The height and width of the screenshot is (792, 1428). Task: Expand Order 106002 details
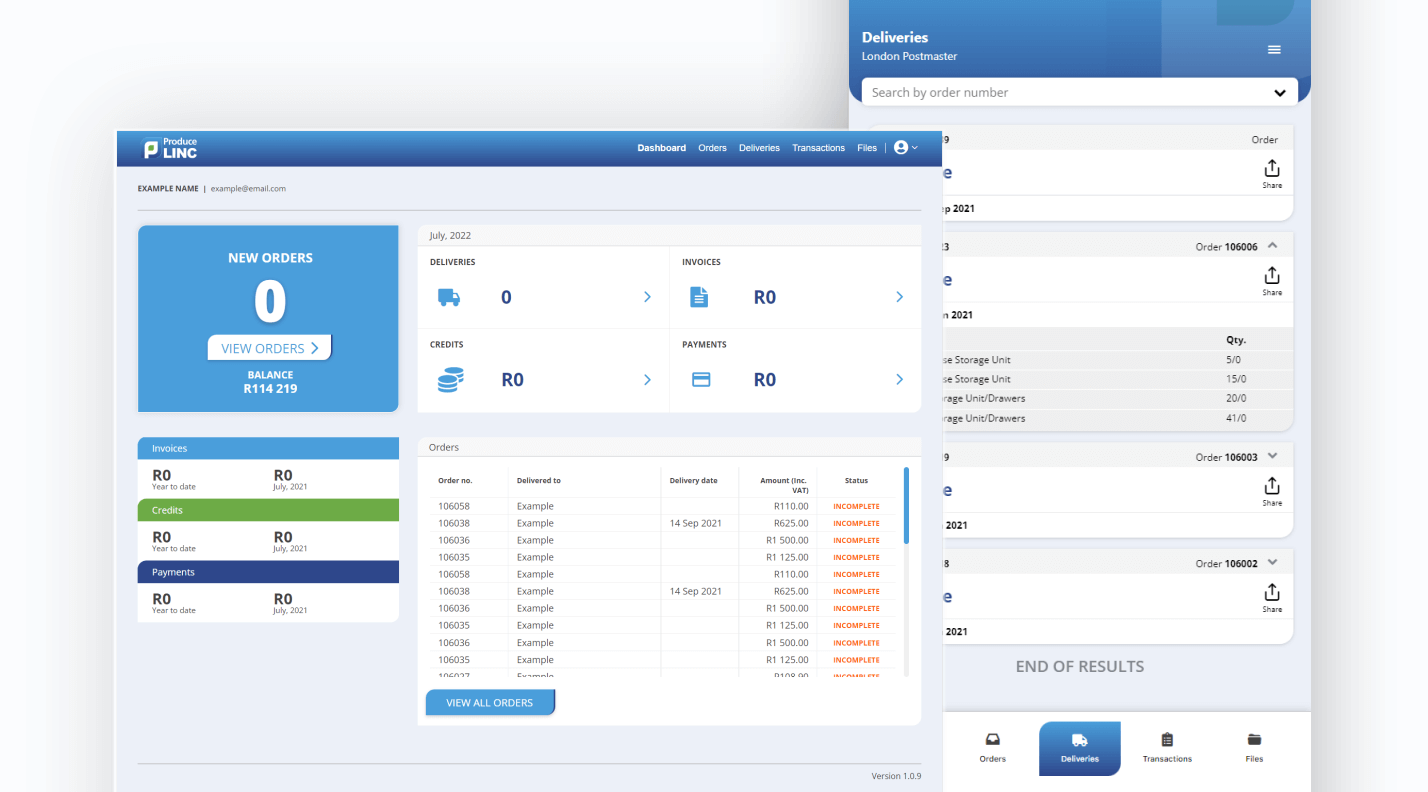1272,563
